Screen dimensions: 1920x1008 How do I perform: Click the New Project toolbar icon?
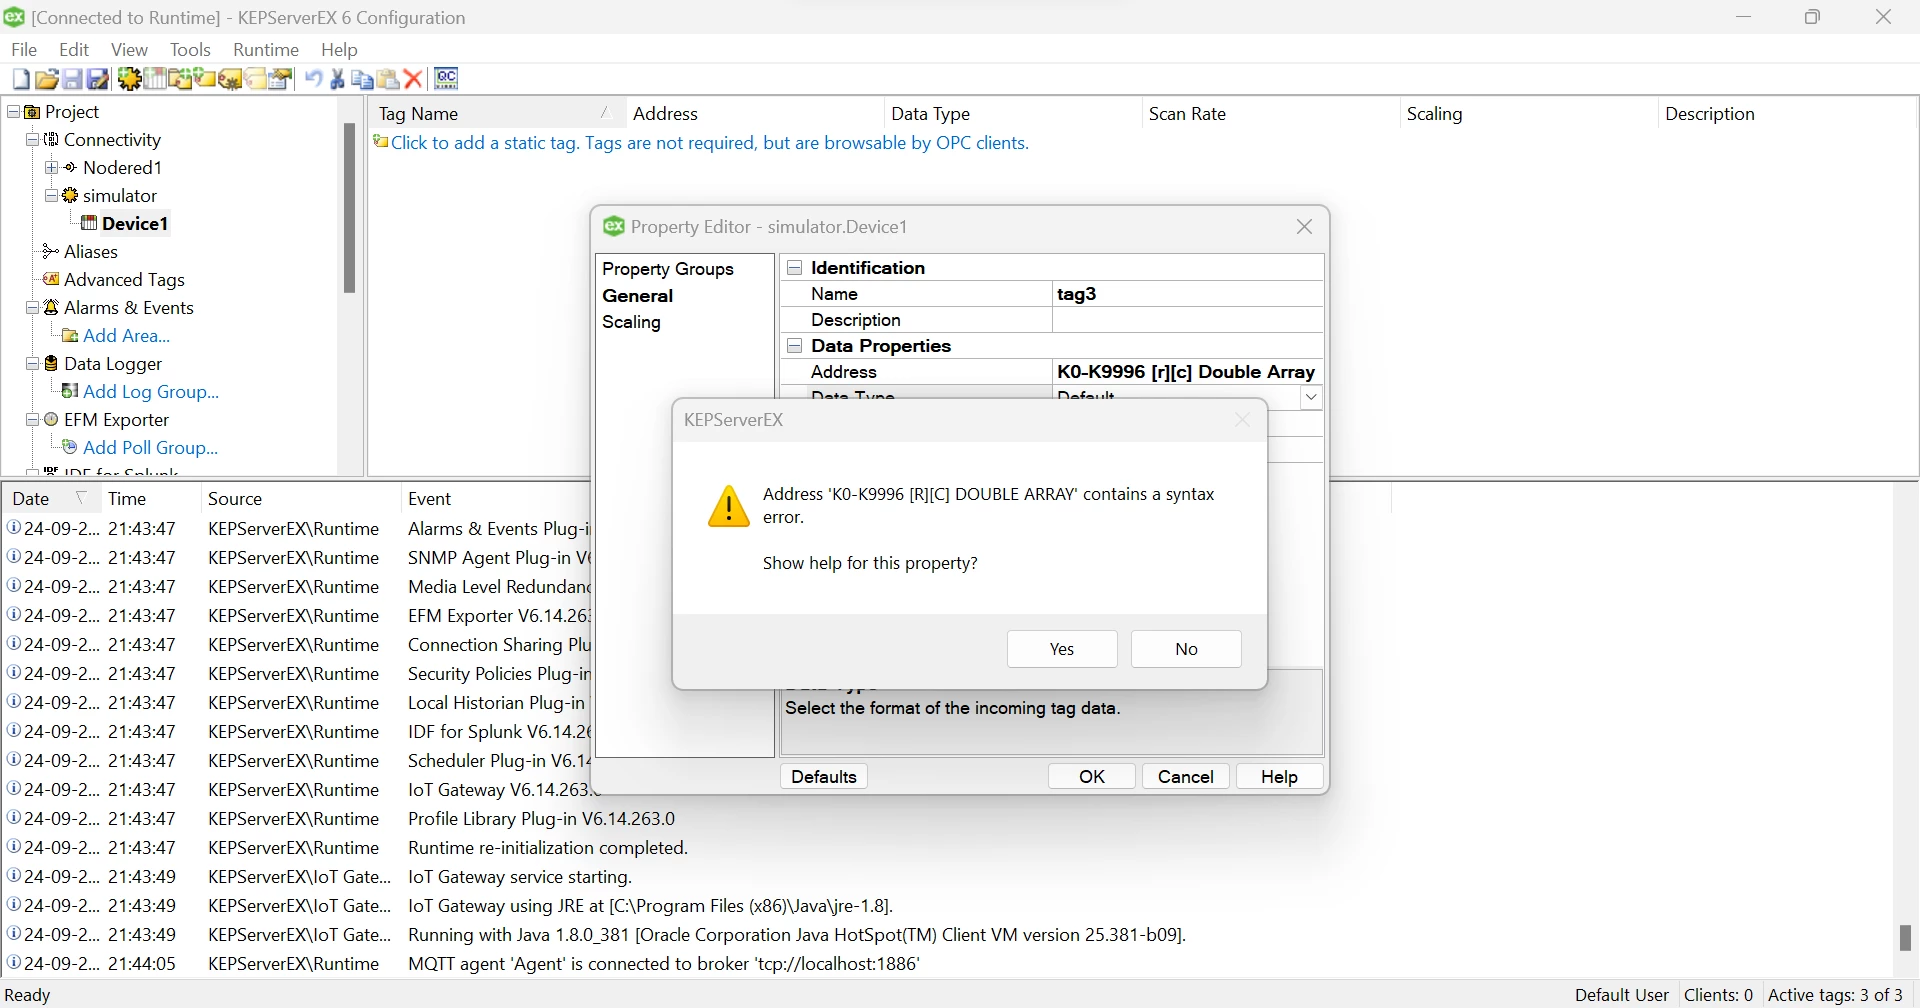(x=21, y=80)
